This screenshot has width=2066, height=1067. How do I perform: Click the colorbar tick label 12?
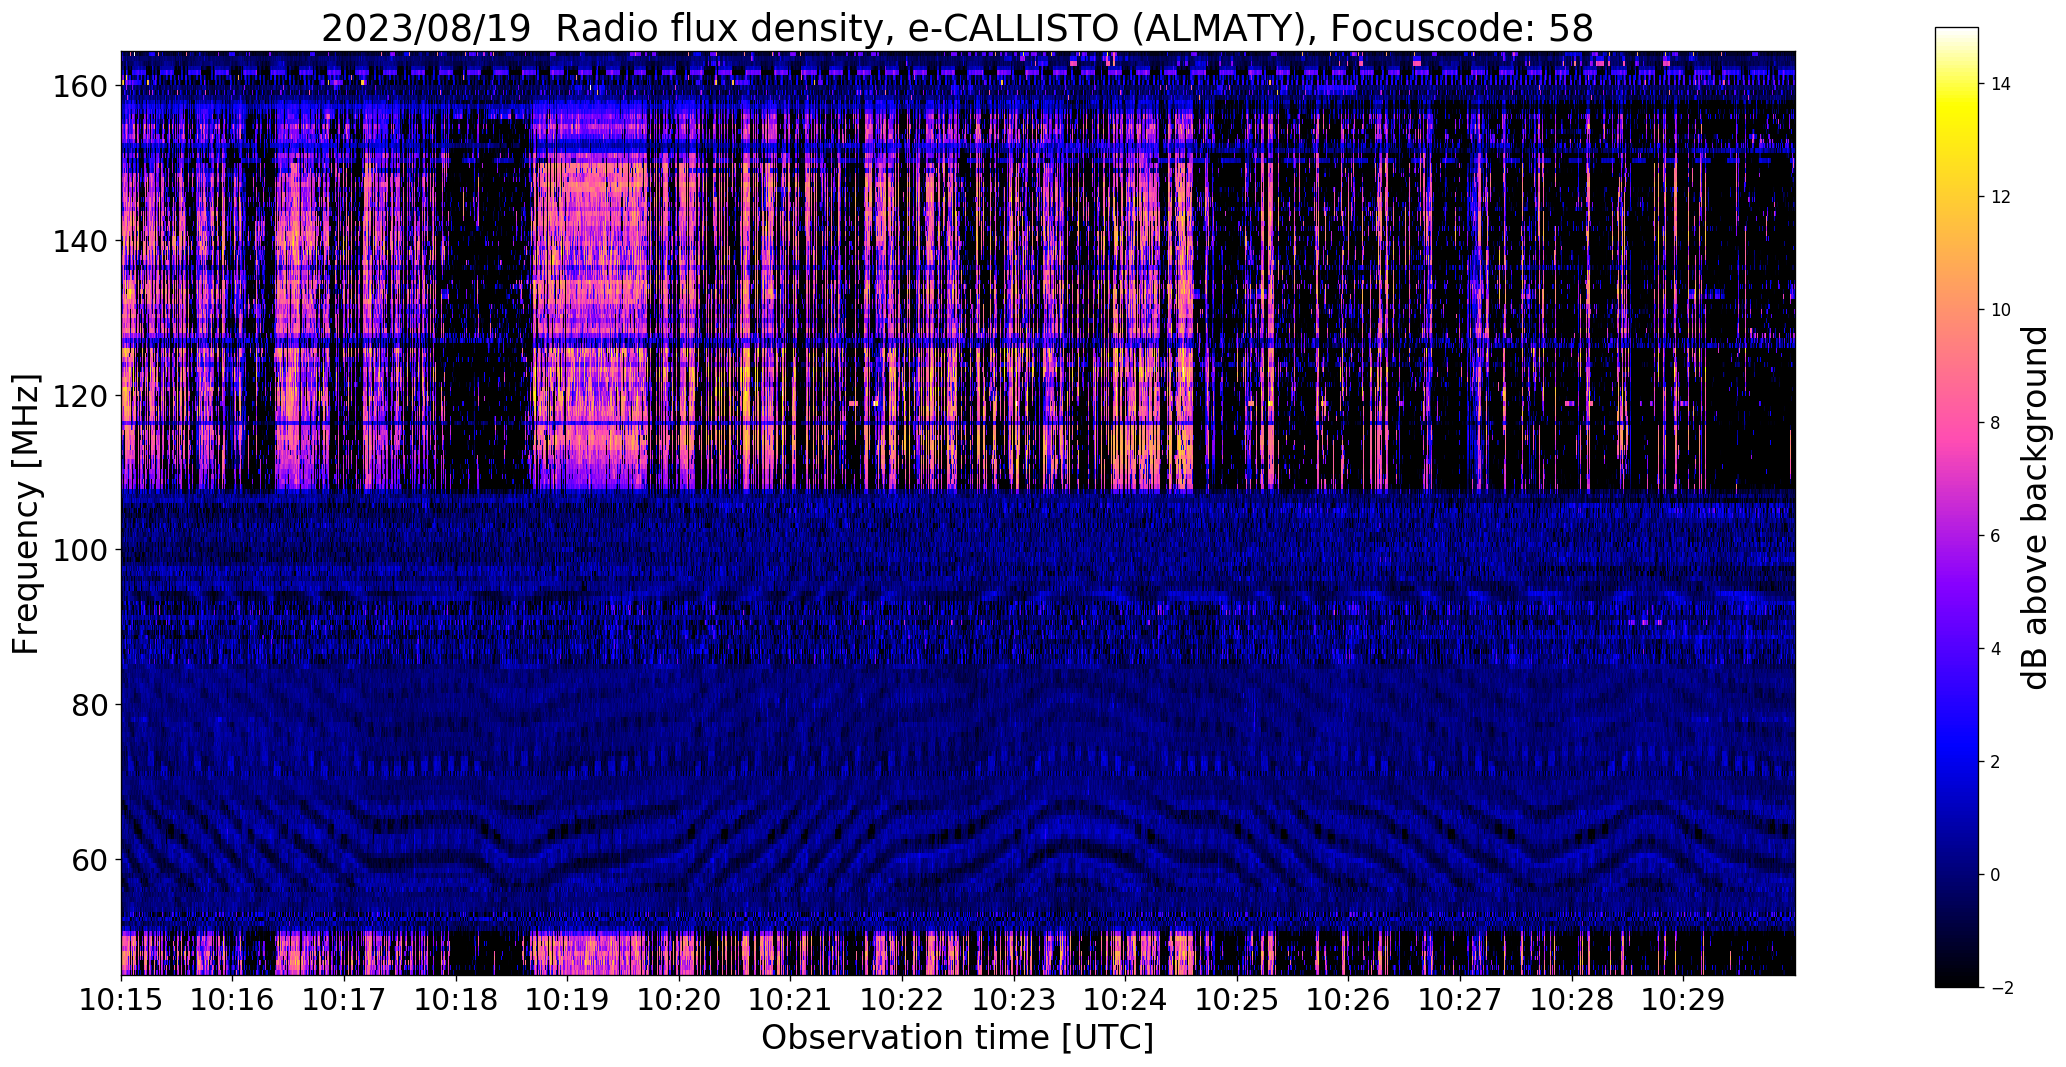(2000, 197)
